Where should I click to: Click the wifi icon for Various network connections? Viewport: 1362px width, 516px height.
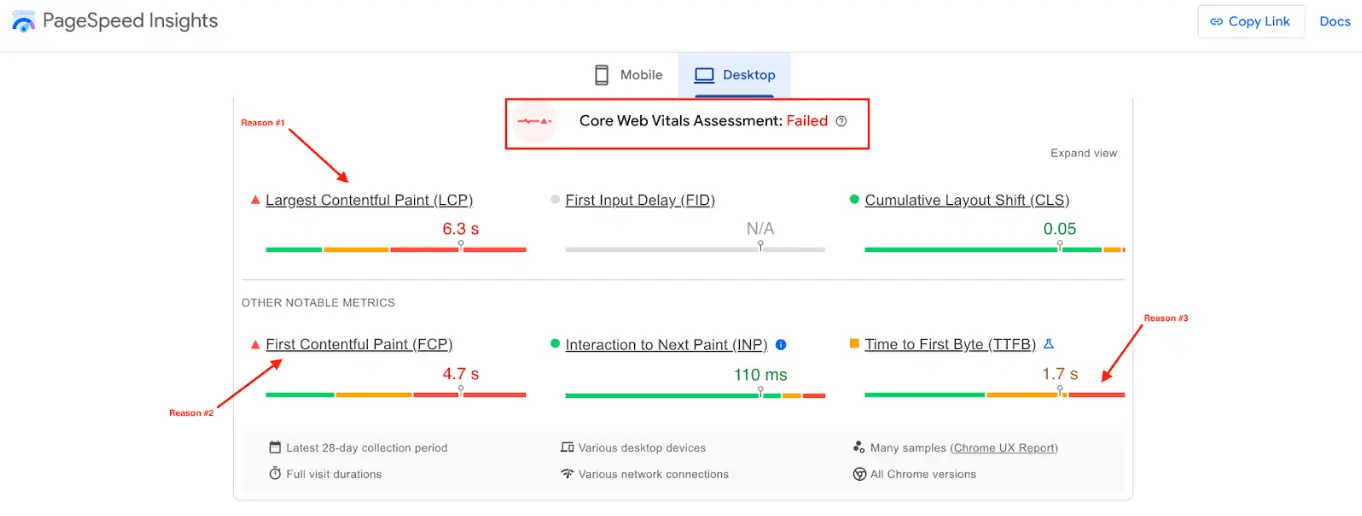click(567, 474)
